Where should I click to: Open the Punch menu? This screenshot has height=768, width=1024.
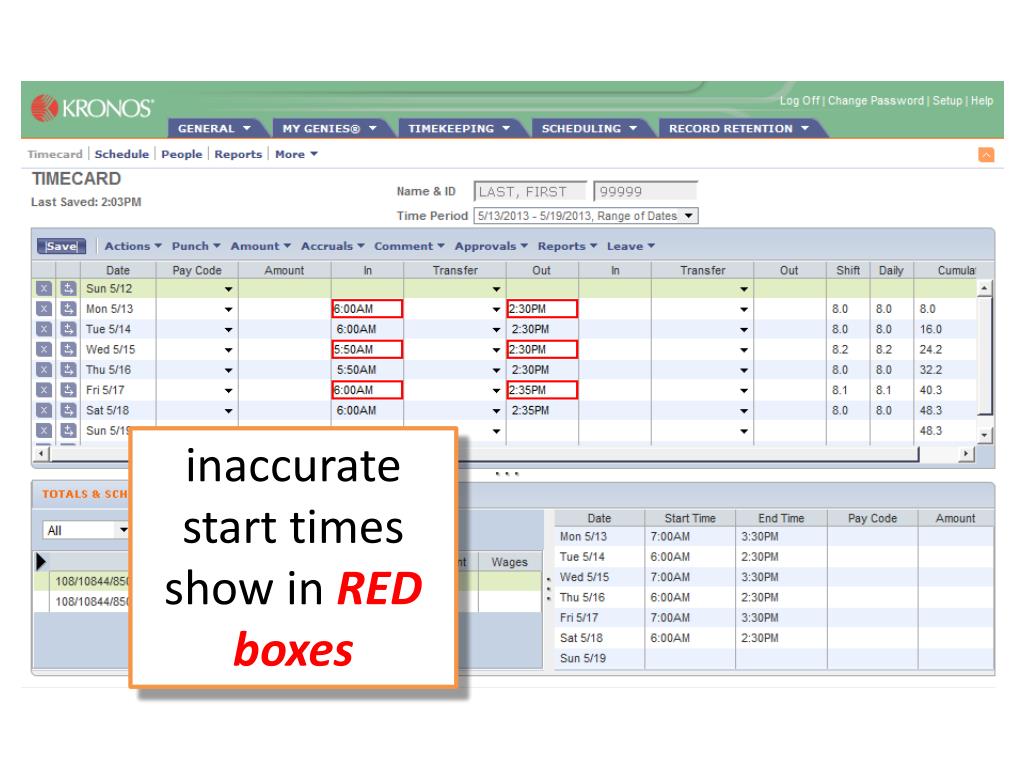[196, 246]
